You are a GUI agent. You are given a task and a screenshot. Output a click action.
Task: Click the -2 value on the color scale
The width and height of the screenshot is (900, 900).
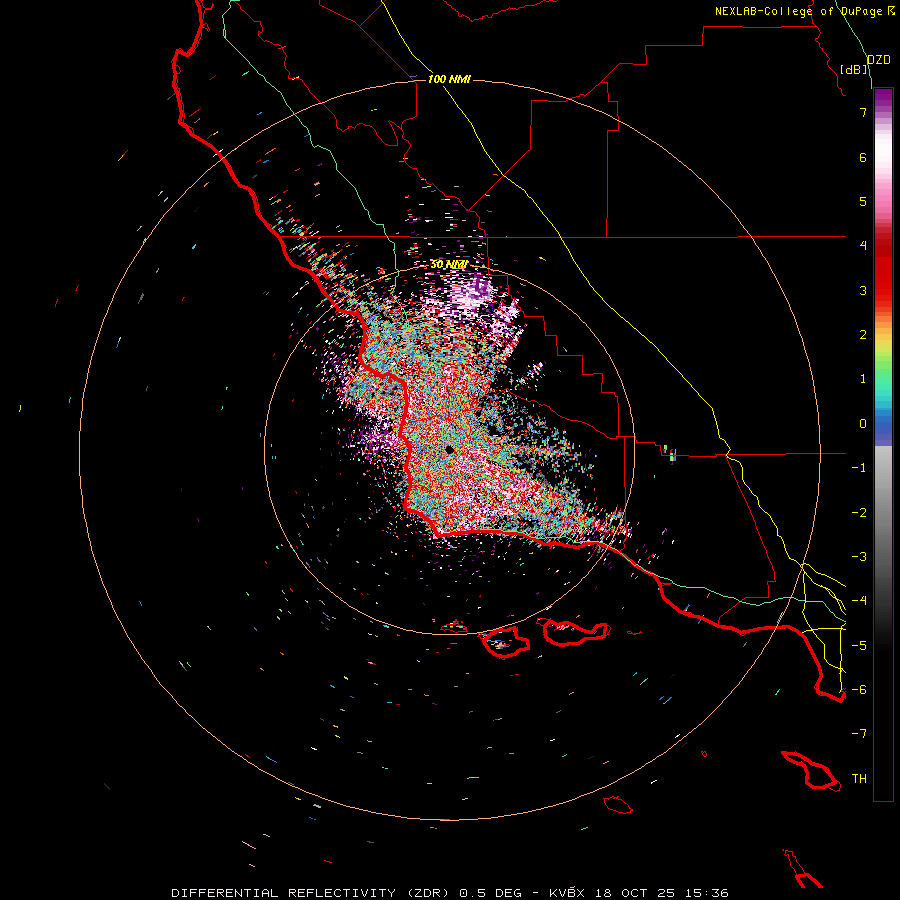(x=859, y=513)
